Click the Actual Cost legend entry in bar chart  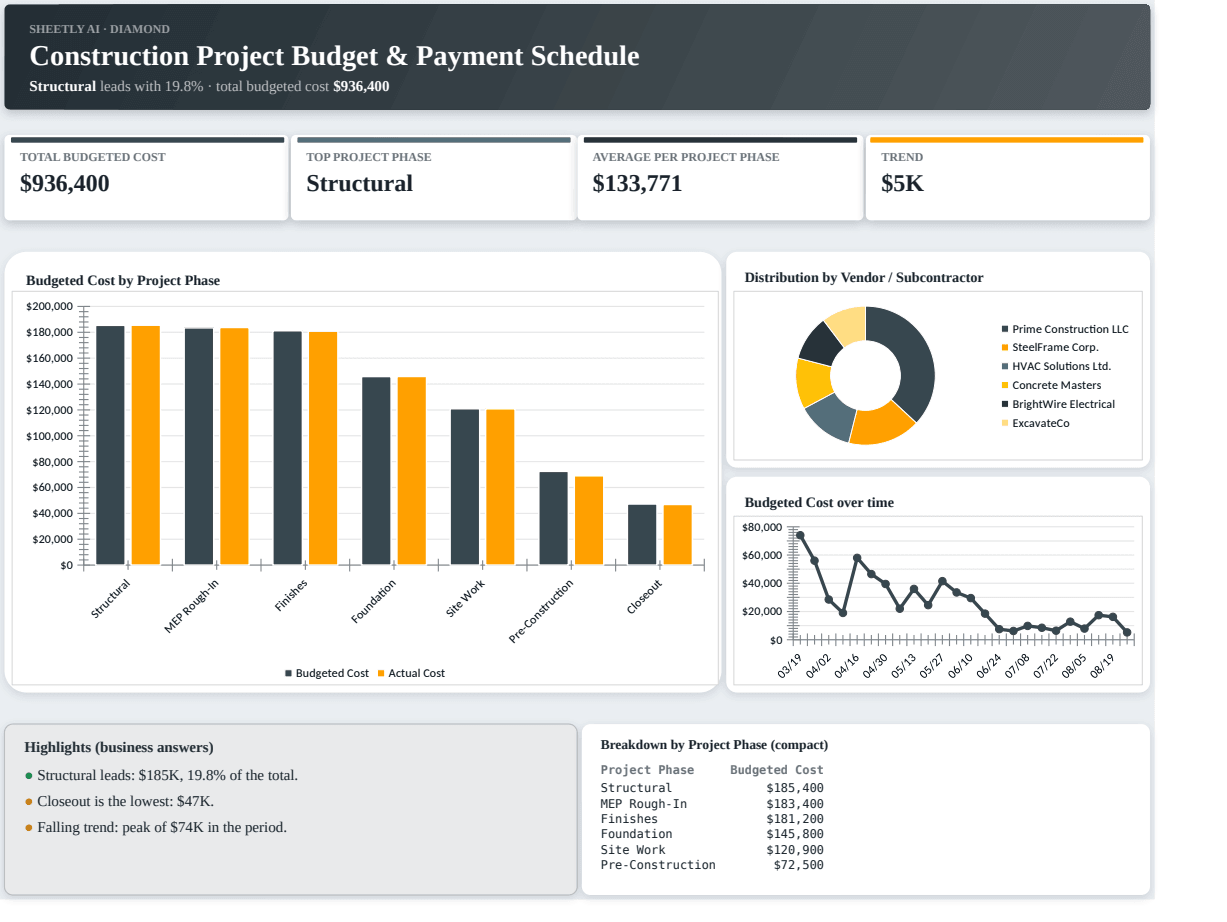pos(411,673)
